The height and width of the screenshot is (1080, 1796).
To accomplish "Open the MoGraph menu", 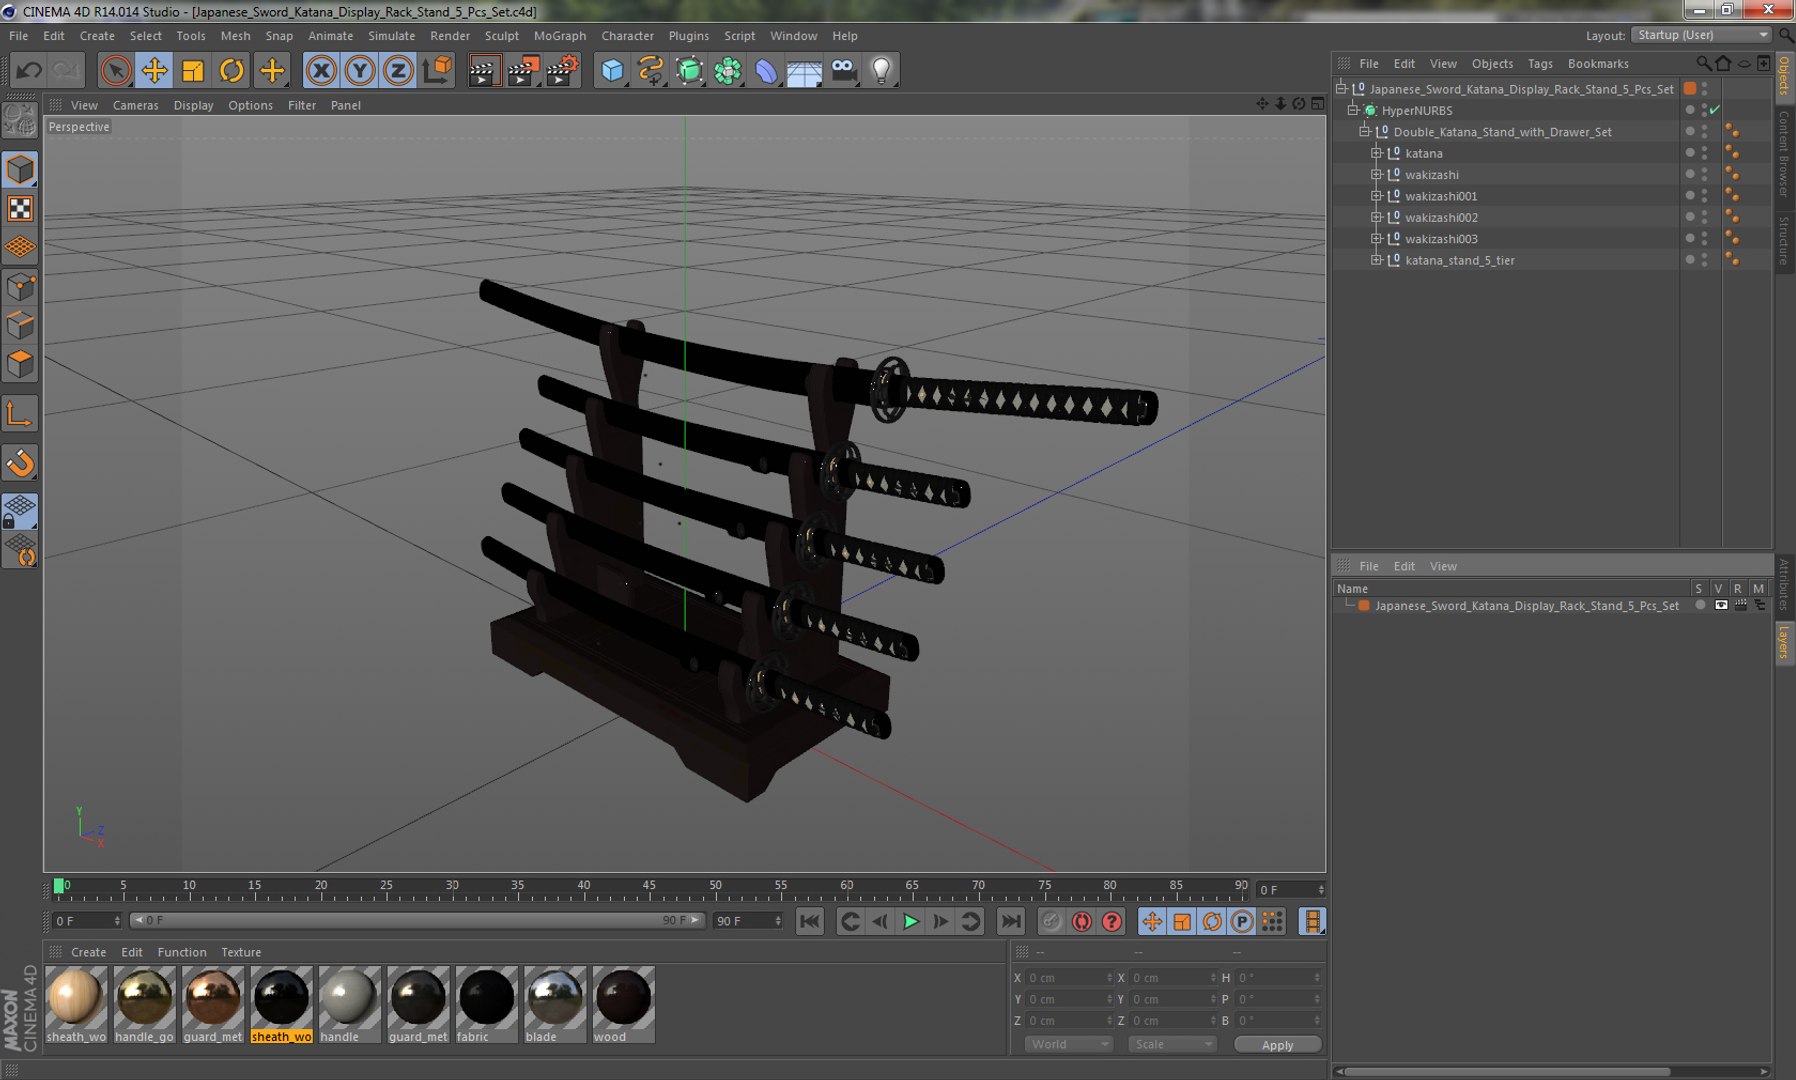I will click(x=560, y=36).
